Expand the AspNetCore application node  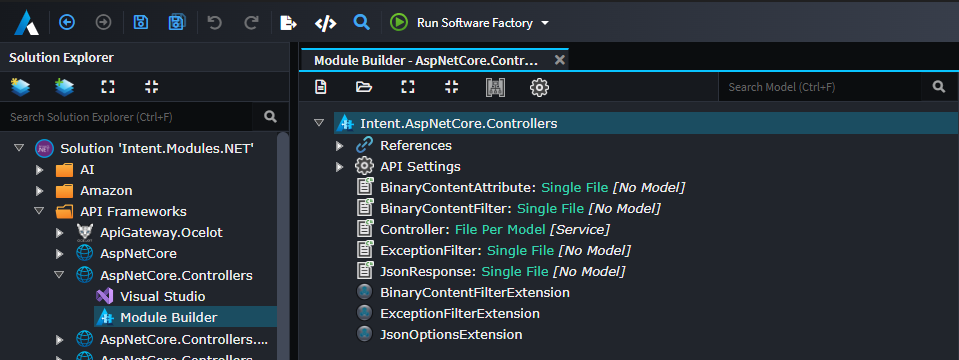pyautogui.click(x=59, y=254)
